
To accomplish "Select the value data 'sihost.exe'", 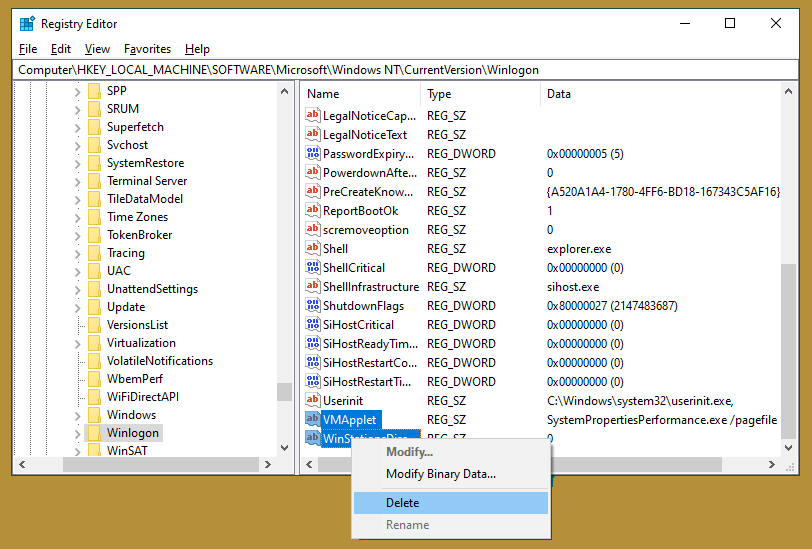I will pos(573,287).
